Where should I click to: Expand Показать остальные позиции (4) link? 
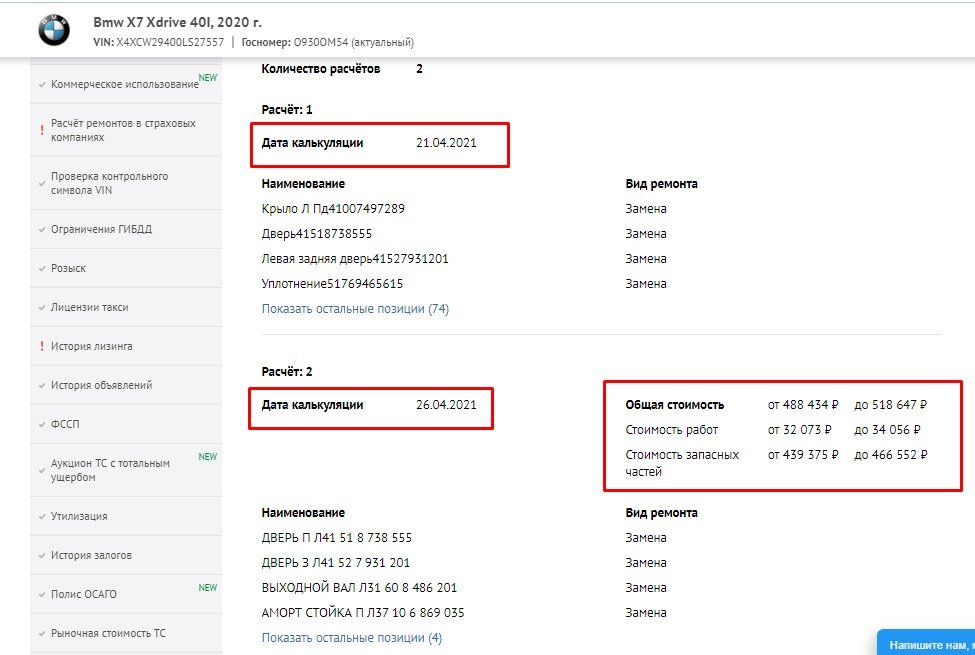352,638
